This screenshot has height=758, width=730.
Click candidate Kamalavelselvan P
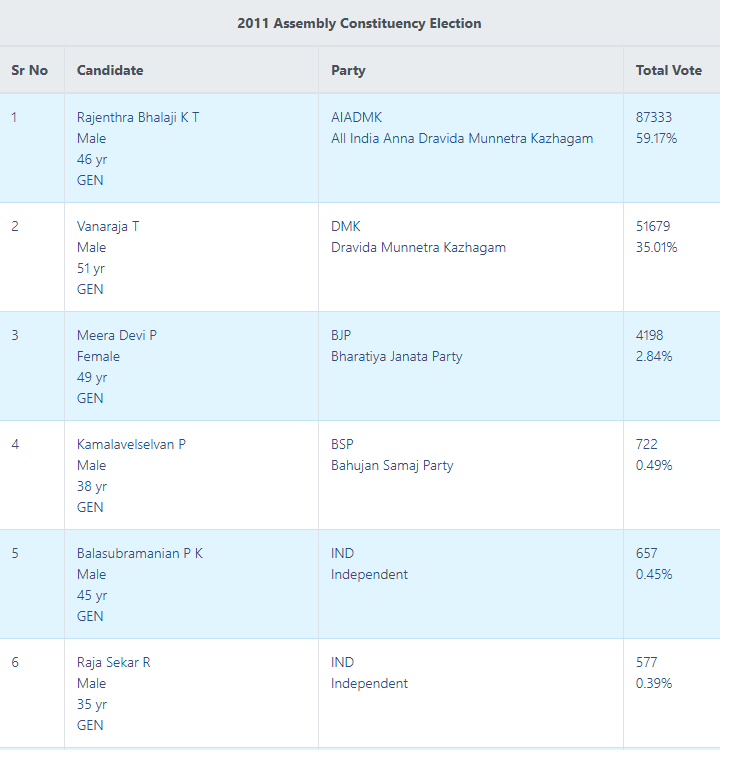click(131, 444)
